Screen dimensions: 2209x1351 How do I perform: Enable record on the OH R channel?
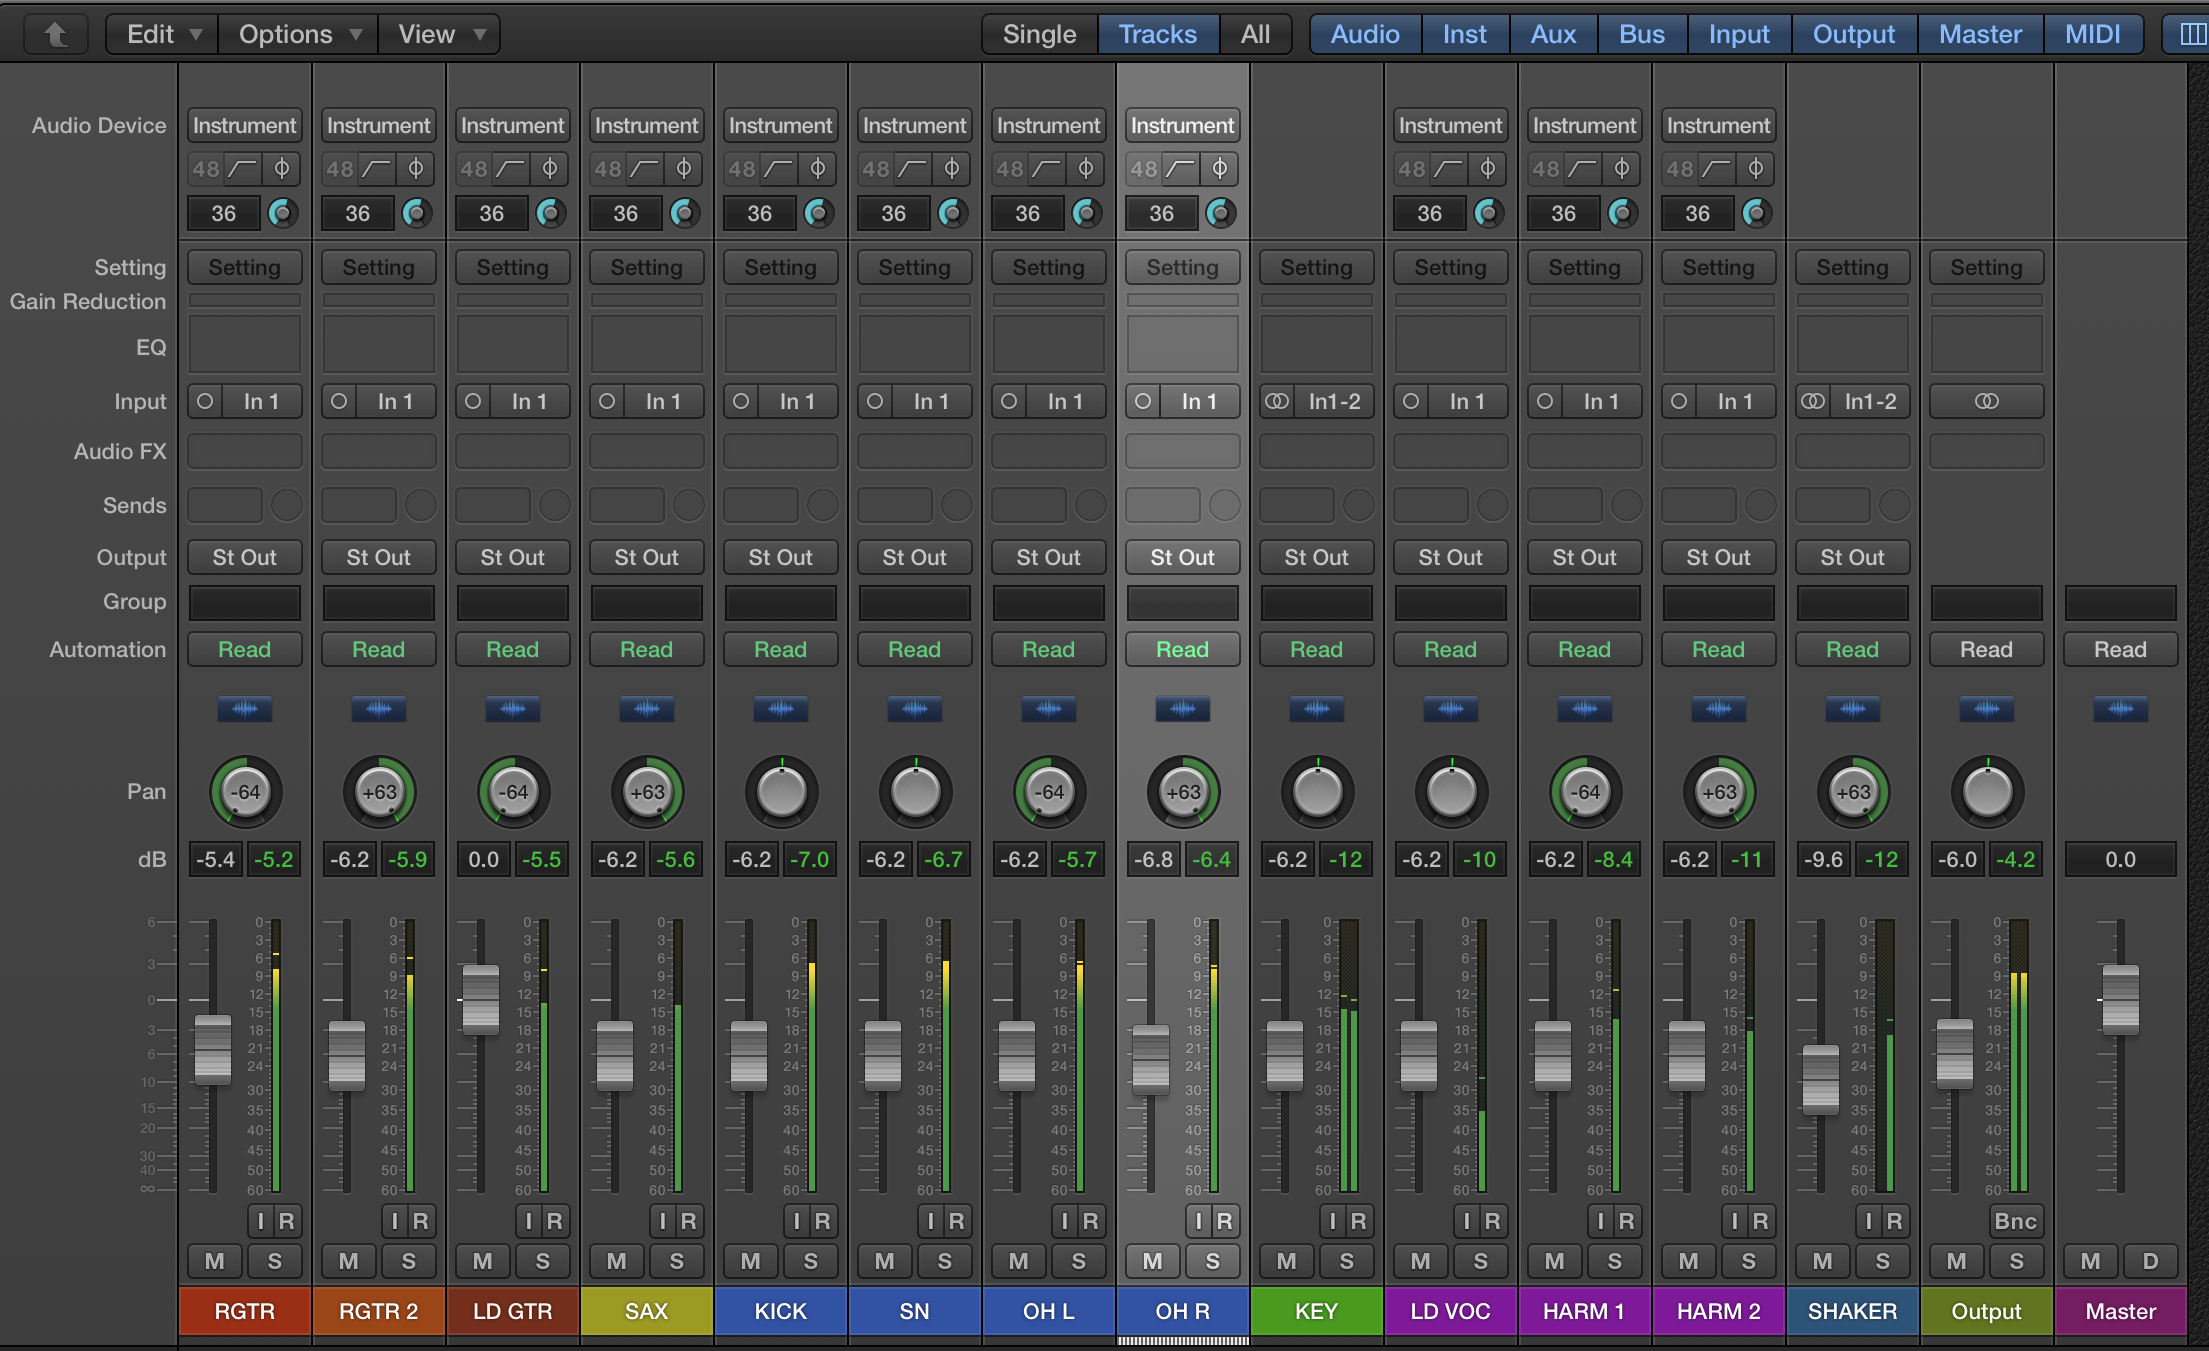[1225, 1221]
